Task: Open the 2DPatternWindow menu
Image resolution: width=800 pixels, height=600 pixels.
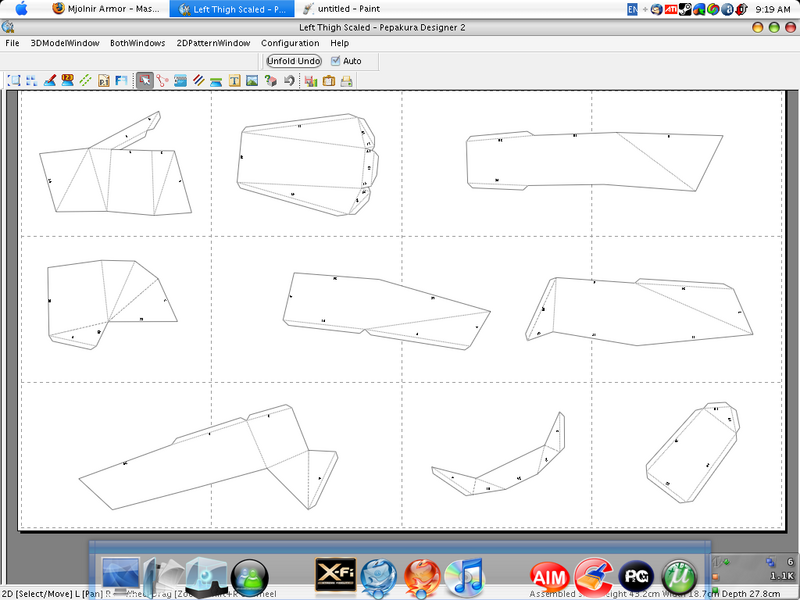Action: [x=213, y=43]
